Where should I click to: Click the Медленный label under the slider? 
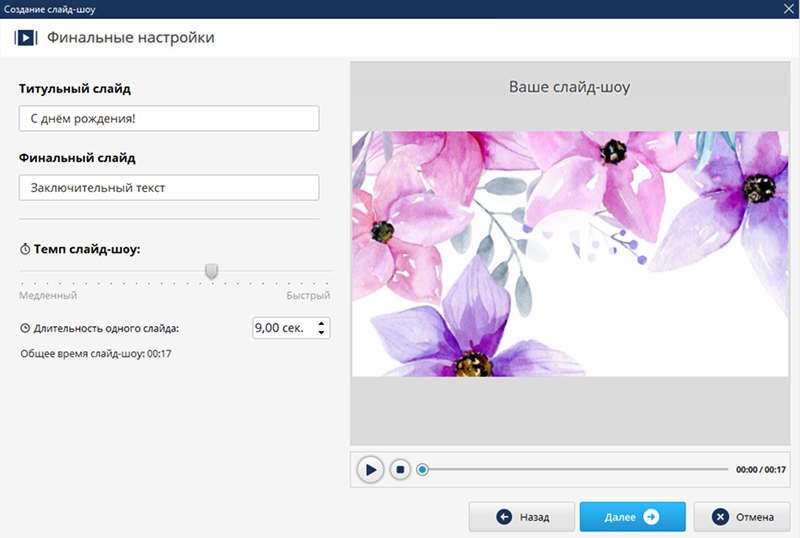coord(48,296)
